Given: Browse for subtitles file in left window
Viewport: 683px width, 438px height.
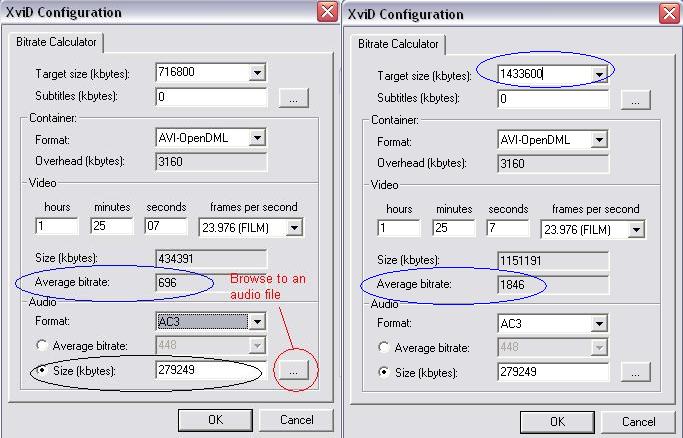Looking at the screenshot, I should 294,98.
